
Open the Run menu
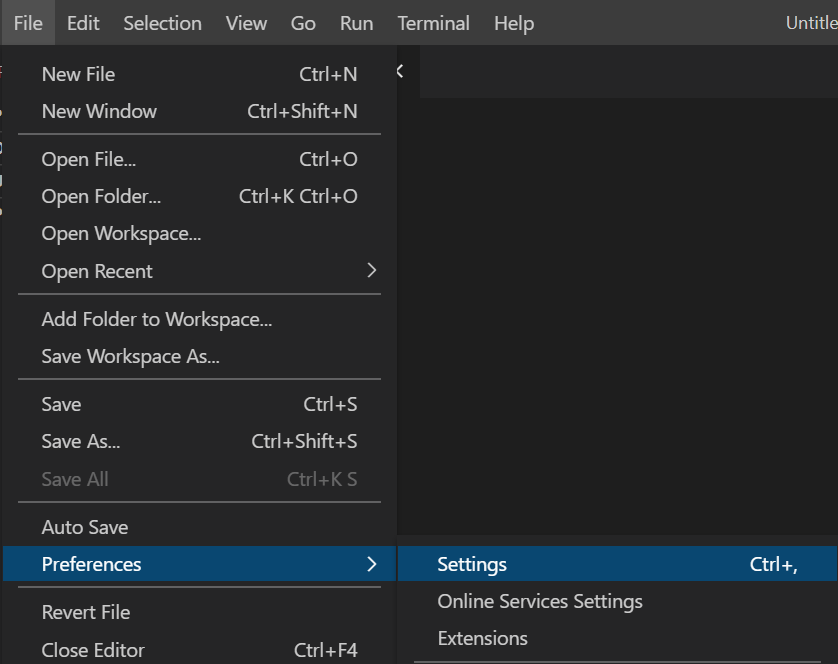point(356,23)
